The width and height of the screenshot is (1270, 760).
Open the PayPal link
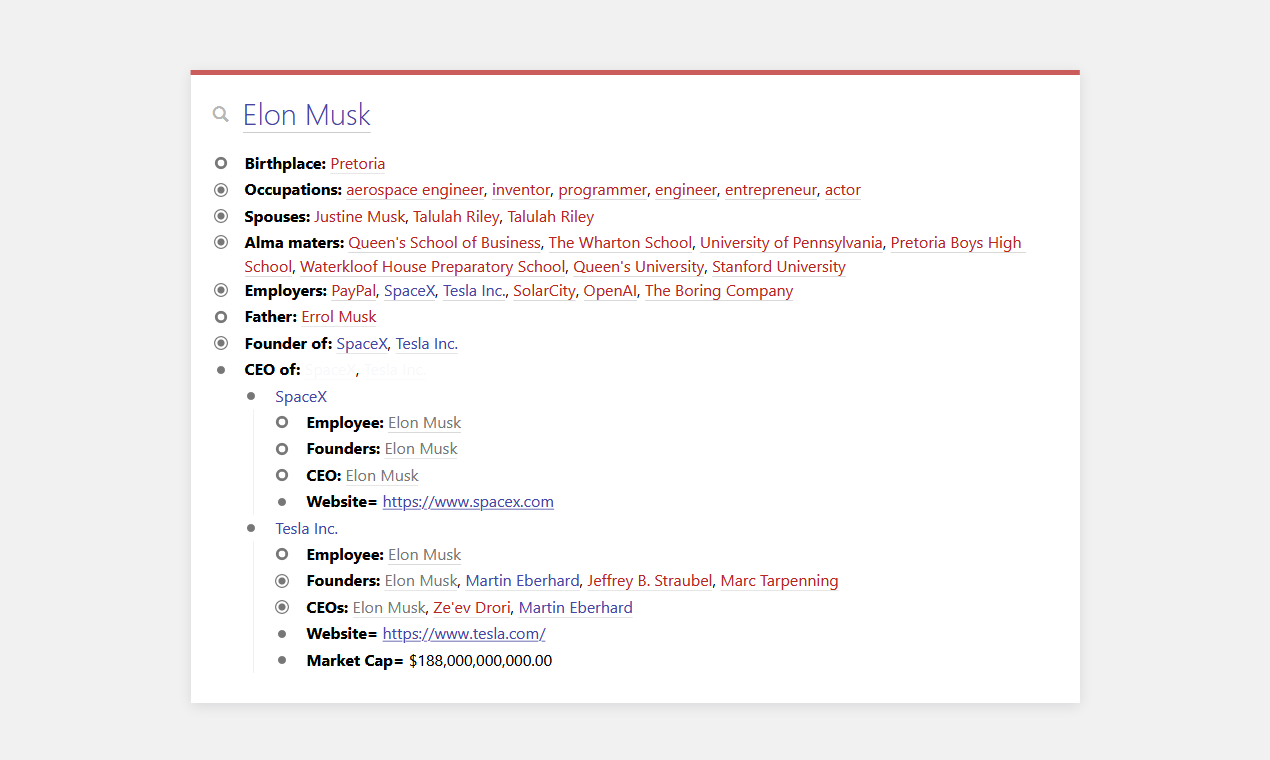pyautogui.click(x=354, y=291)
